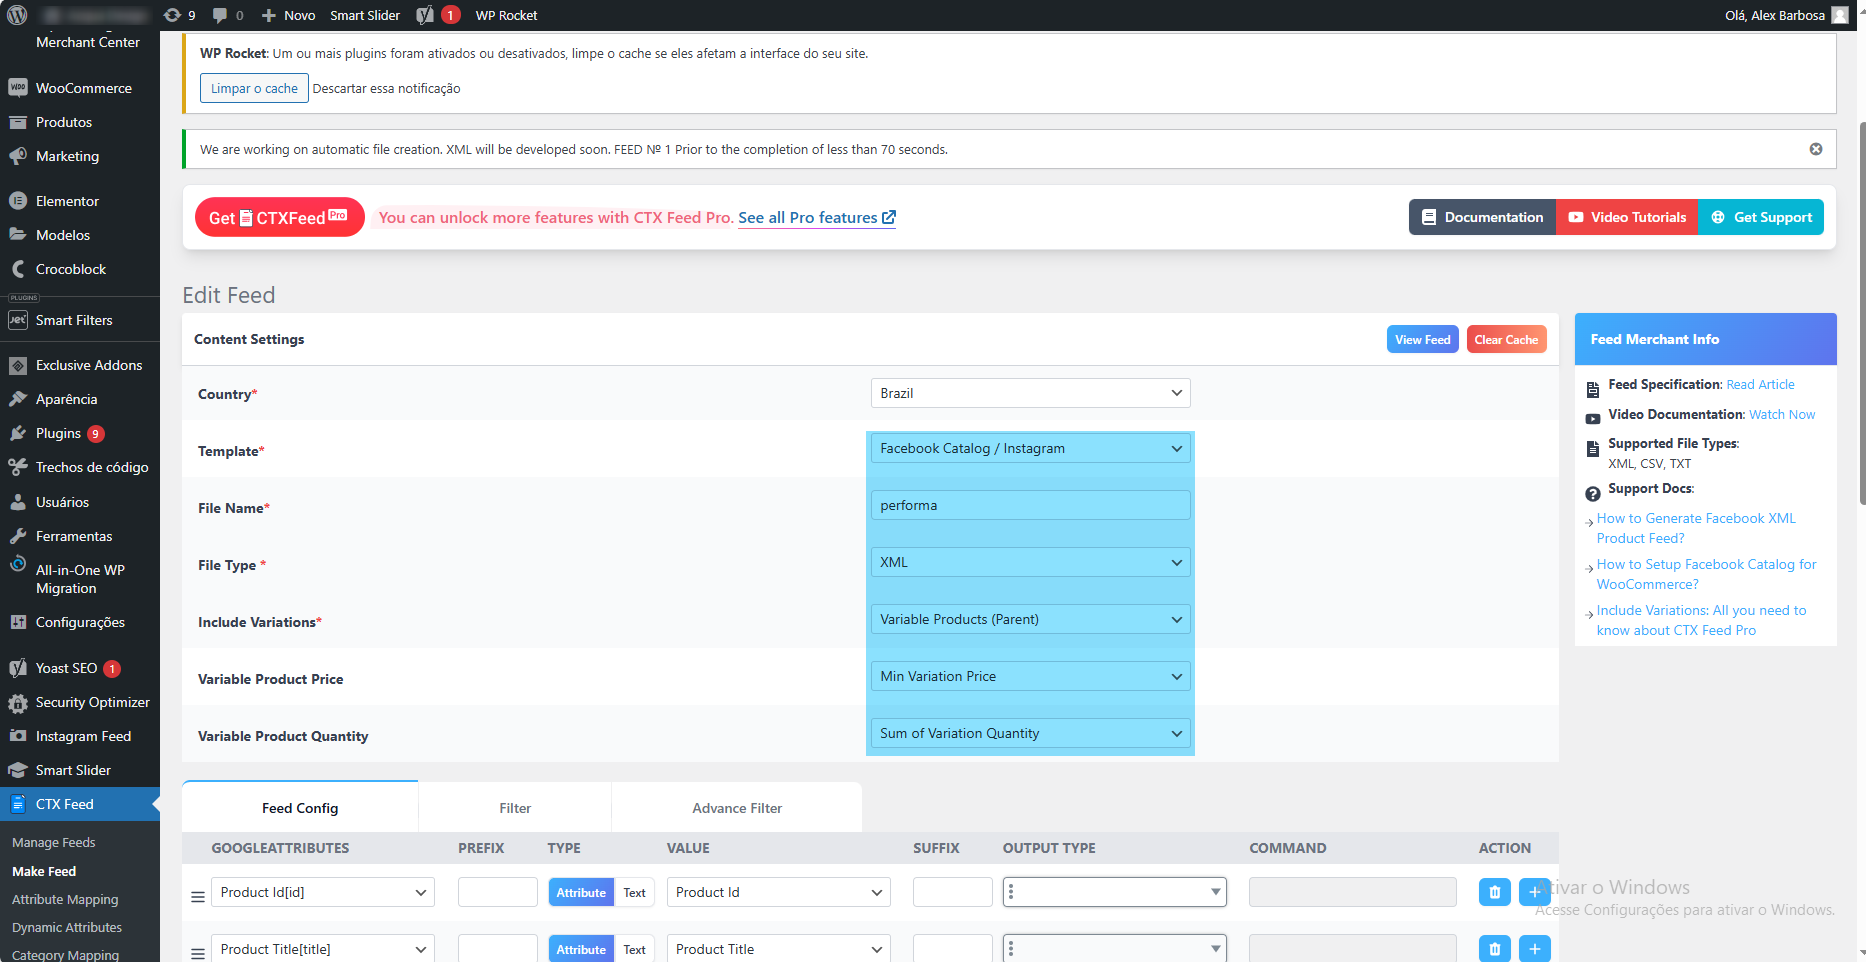Open the Yoast SEO admin bar icon
Image resolution: width=1866 pixels, height=962 pixels.
pos(426,15)
